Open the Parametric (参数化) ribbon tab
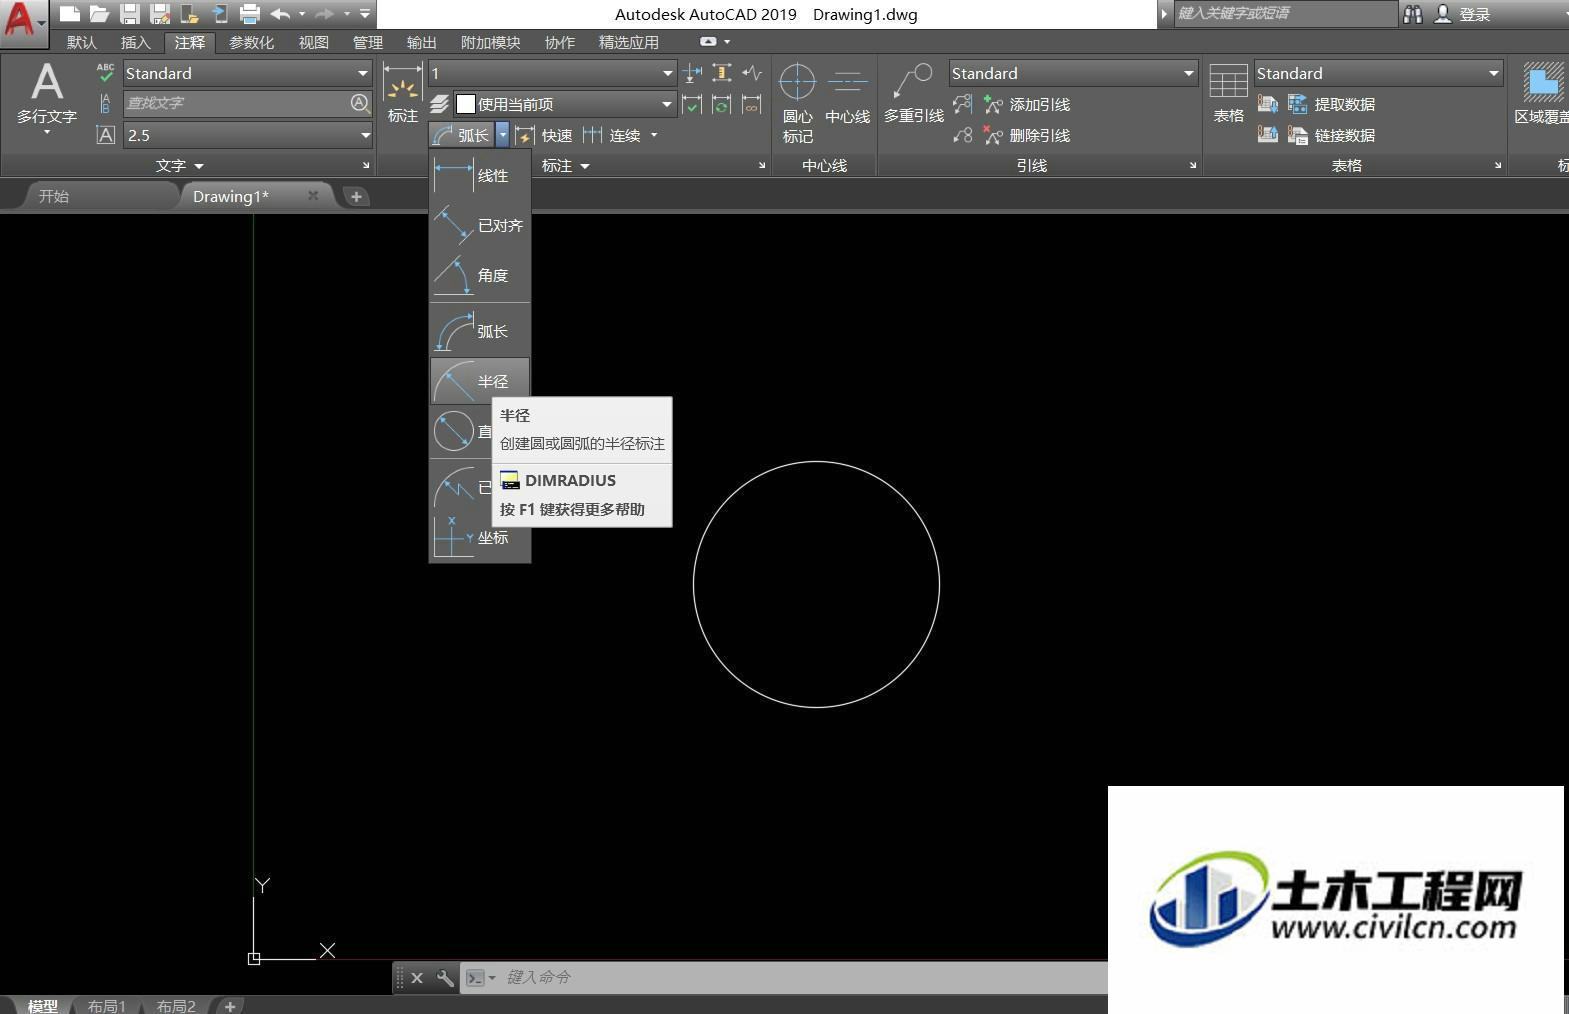 pos(251,42)
